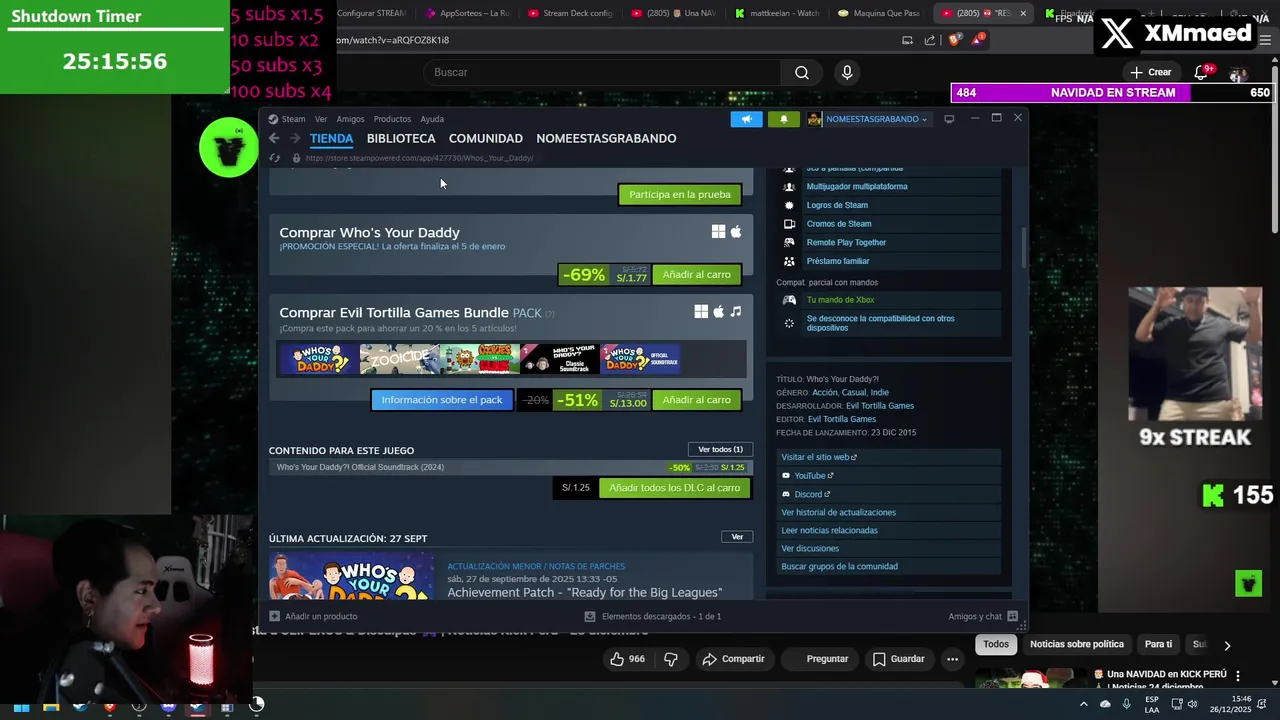Image resolution: width=1280 pixels, height=720 pixels.
Task: Open the Amigos menu
Action: pos(350,119)
